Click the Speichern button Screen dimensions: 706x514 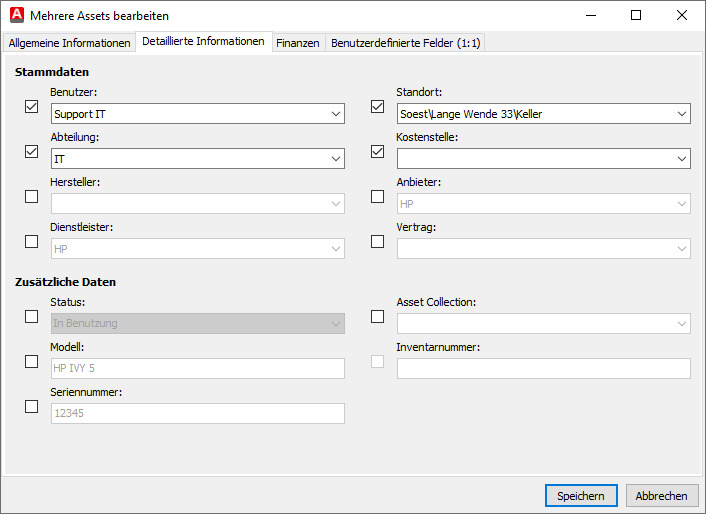580,496
